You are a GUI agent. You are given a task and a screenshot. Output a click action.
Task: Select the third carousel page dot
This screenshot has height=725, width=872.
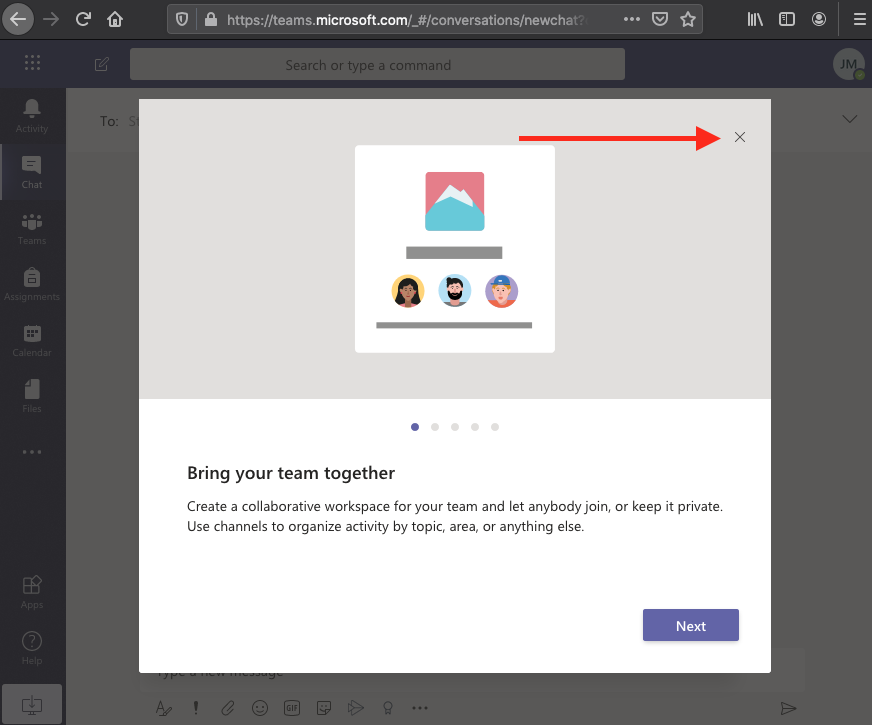(455, 427)
